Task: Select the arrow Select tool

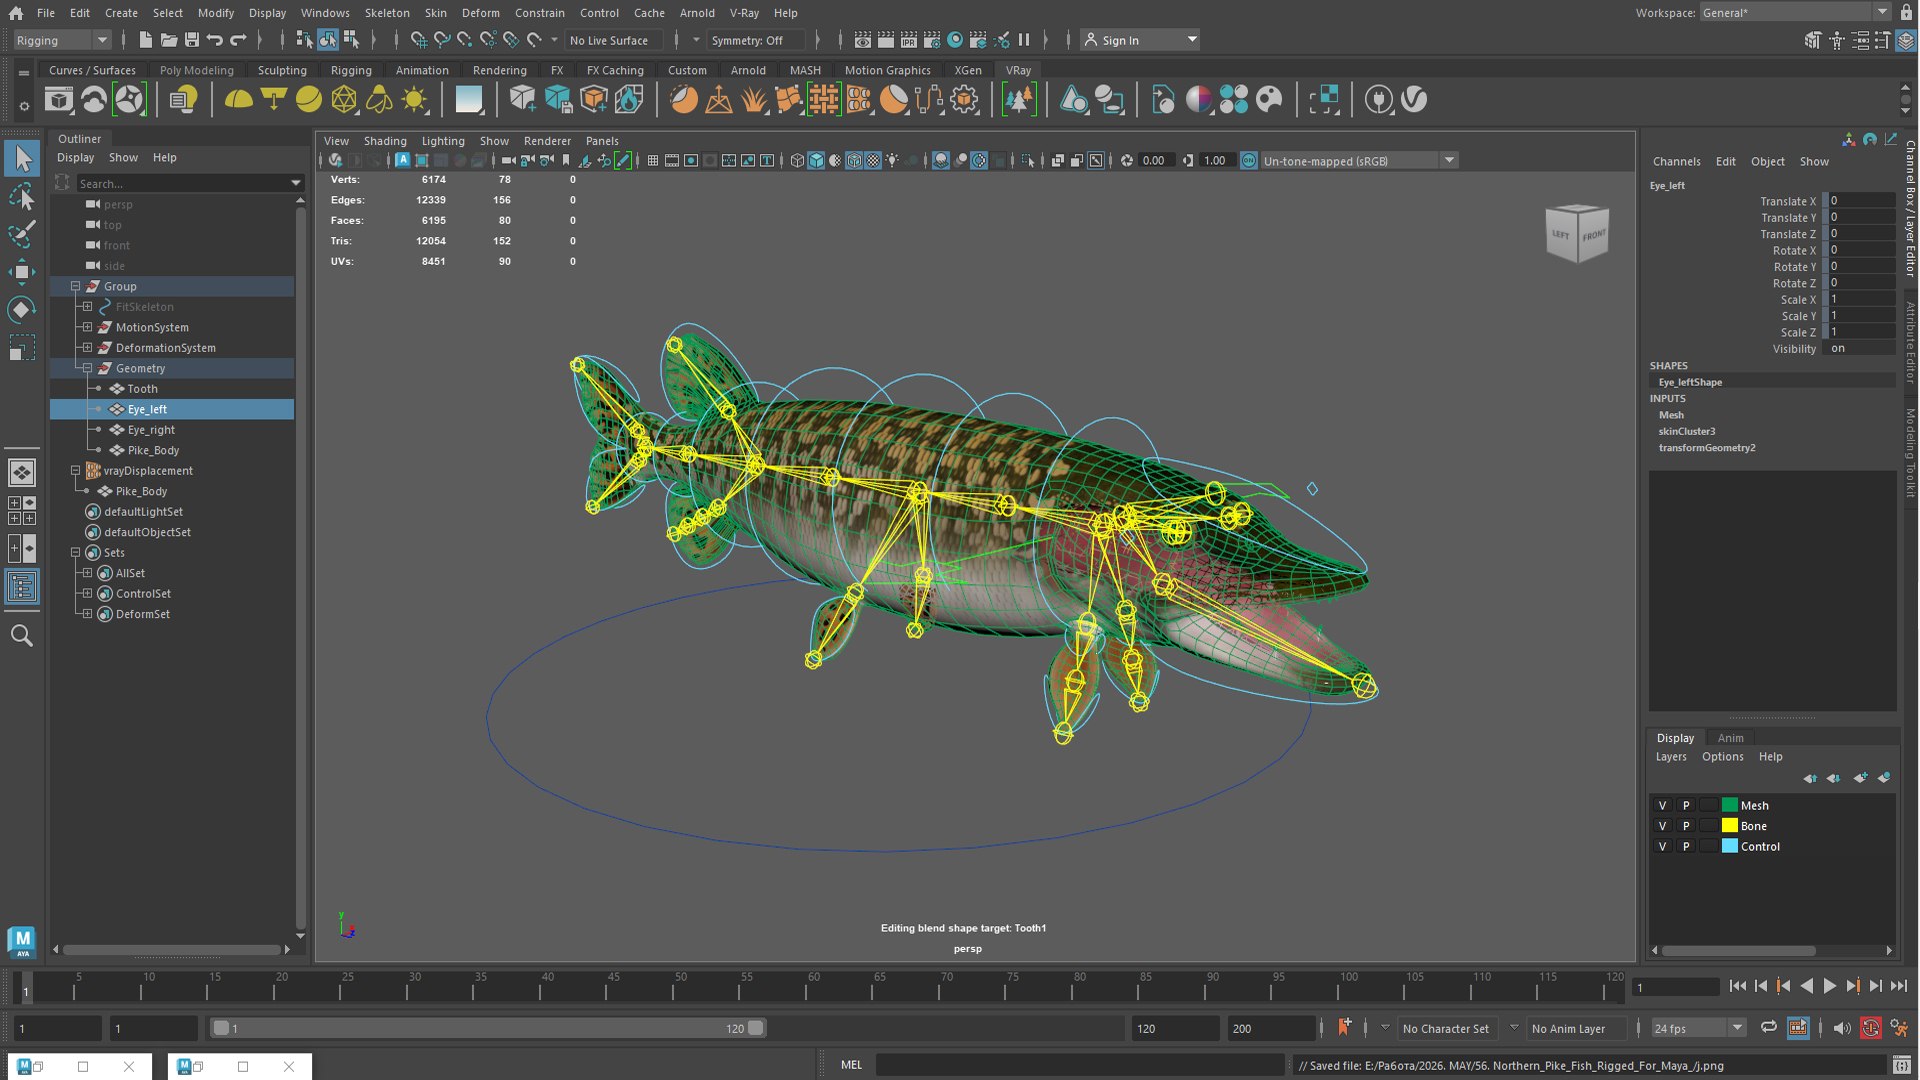Action: [x=22, y=158]
